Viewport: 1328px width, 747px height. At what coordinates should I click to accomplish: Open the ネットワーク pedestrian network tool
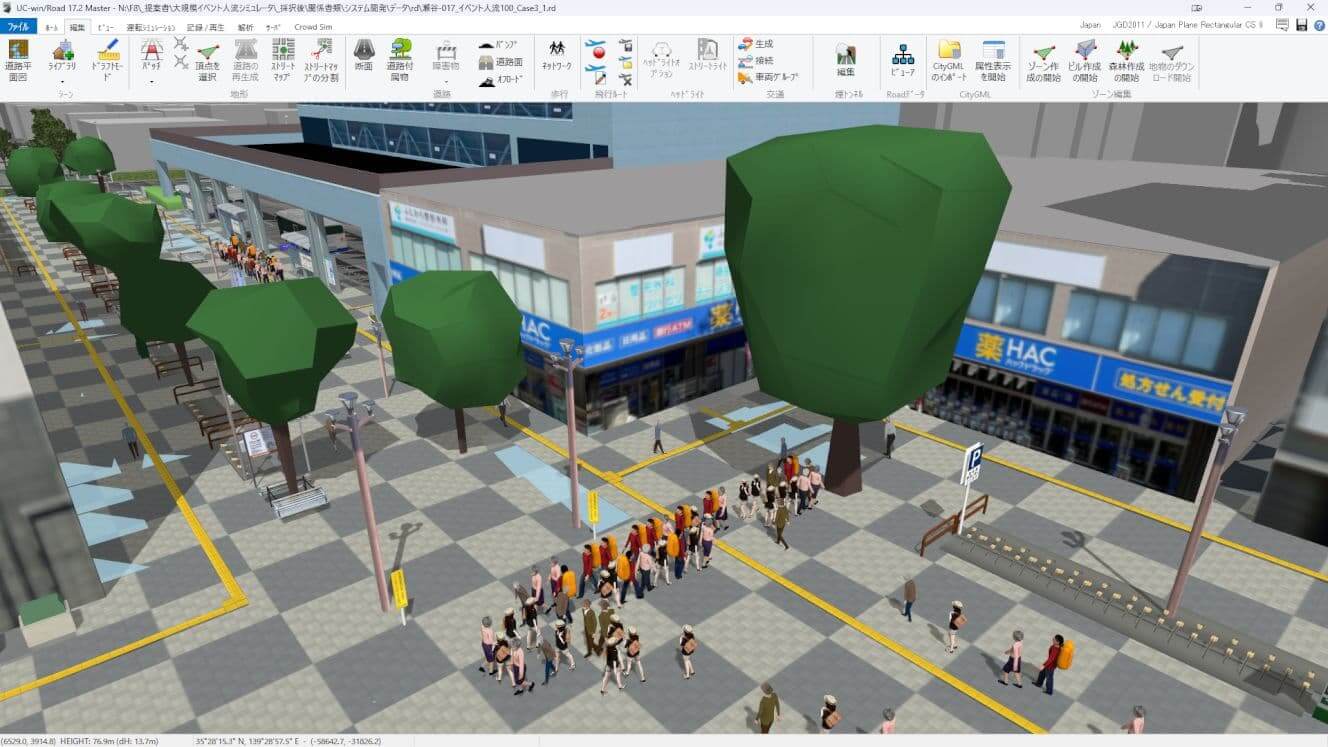click(x=555, y=56)
